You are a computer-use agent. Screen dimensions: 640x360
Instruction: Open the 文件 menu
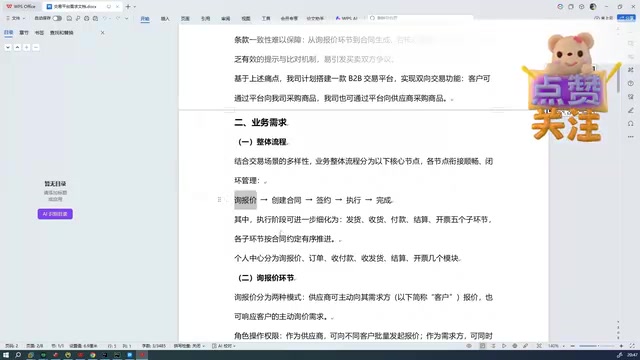pyautogui.click(x=15, y=18)
